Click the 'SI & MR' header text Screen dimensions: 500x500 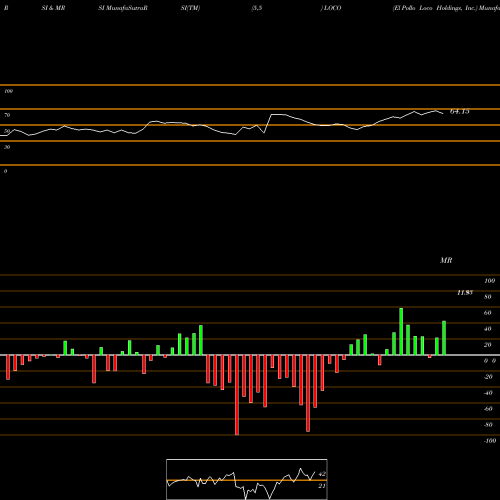point(53,8)
